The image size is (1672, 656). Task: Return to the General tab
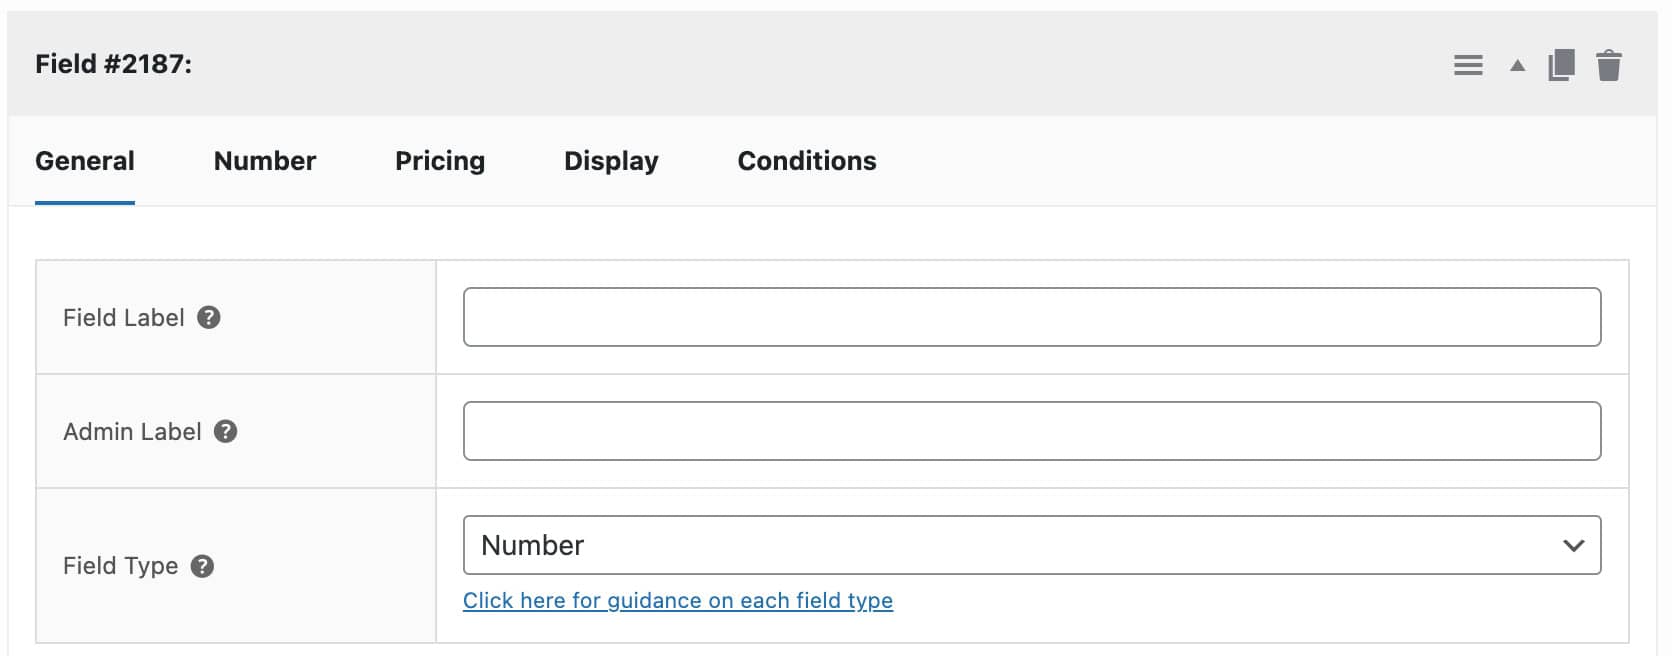[x=84, y=161]
